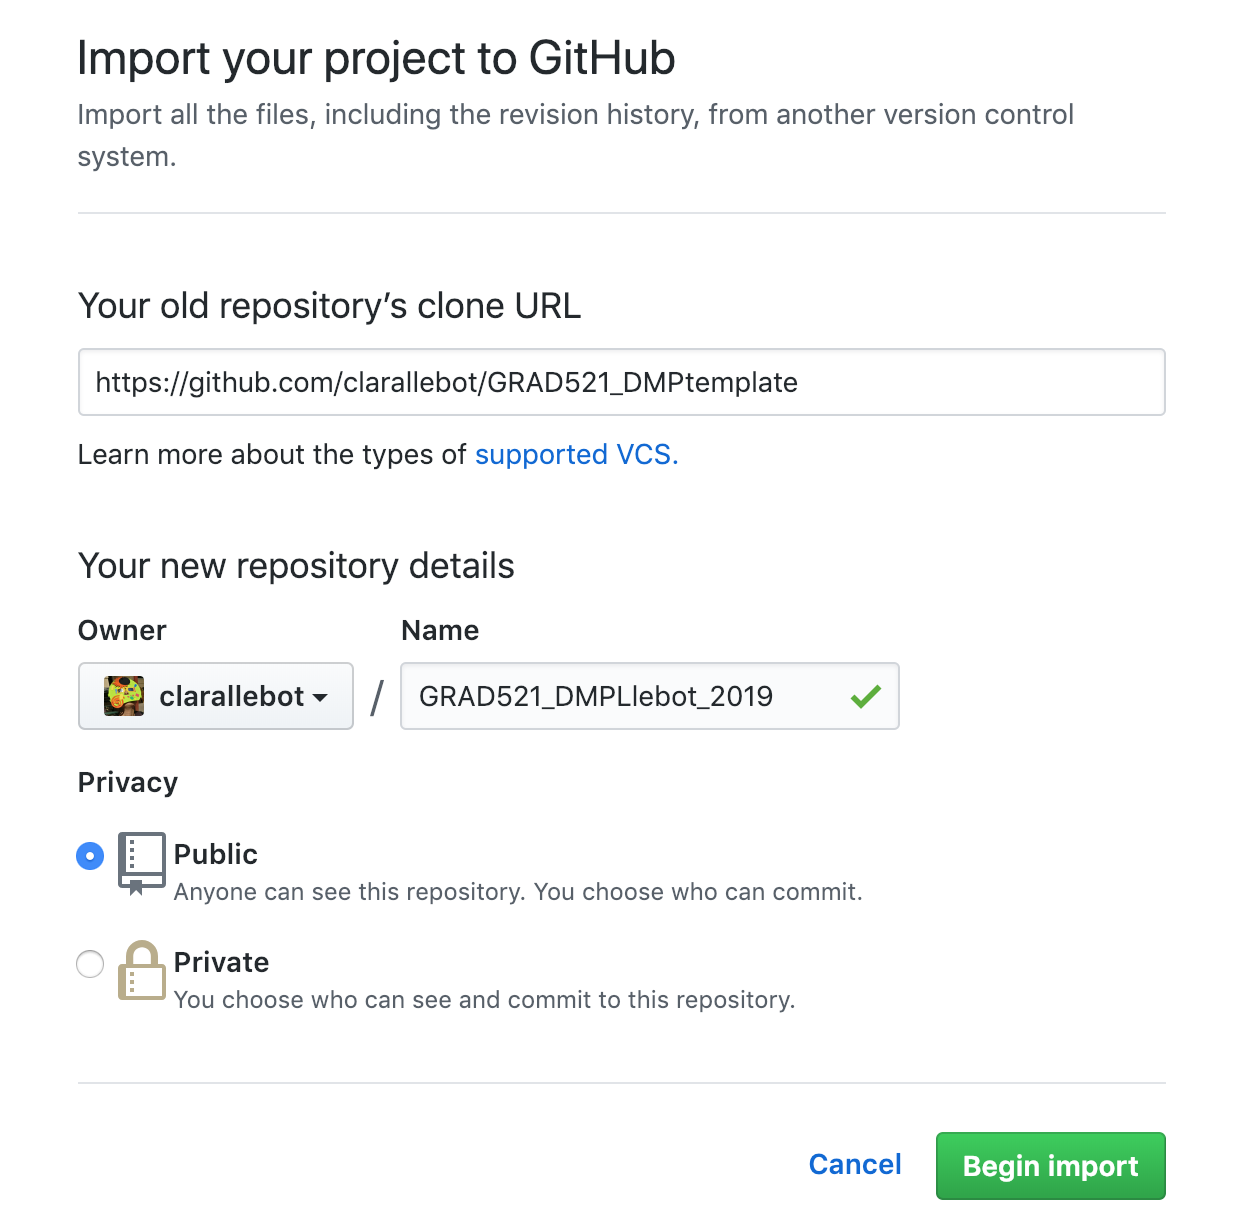Image resolution: width=1248 pixels, height=1232 pixels.
Task: Click the "You choose who can see" description
Action: (x=484, y=1000)
